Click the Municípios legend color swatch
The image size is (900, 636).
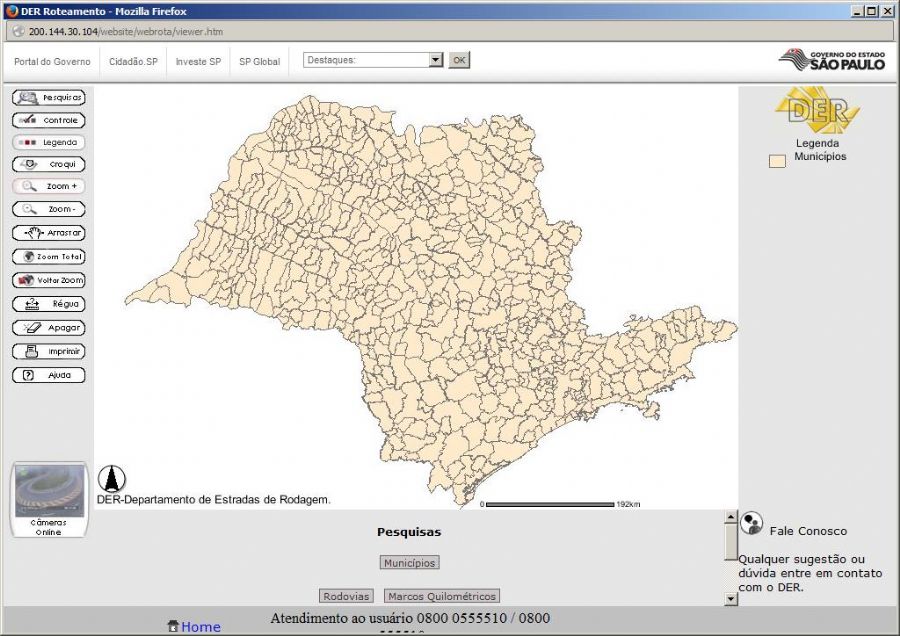coord(777,161)
